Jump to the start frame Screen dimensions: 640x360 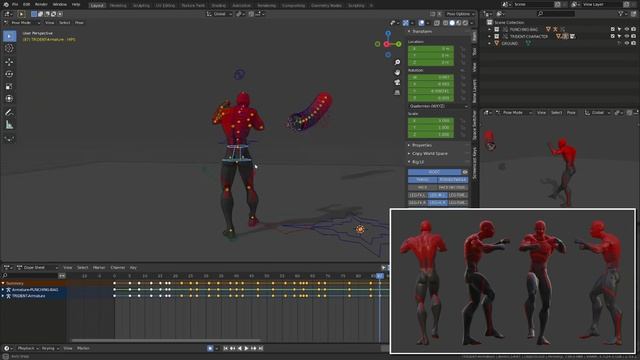pos(225,348)
